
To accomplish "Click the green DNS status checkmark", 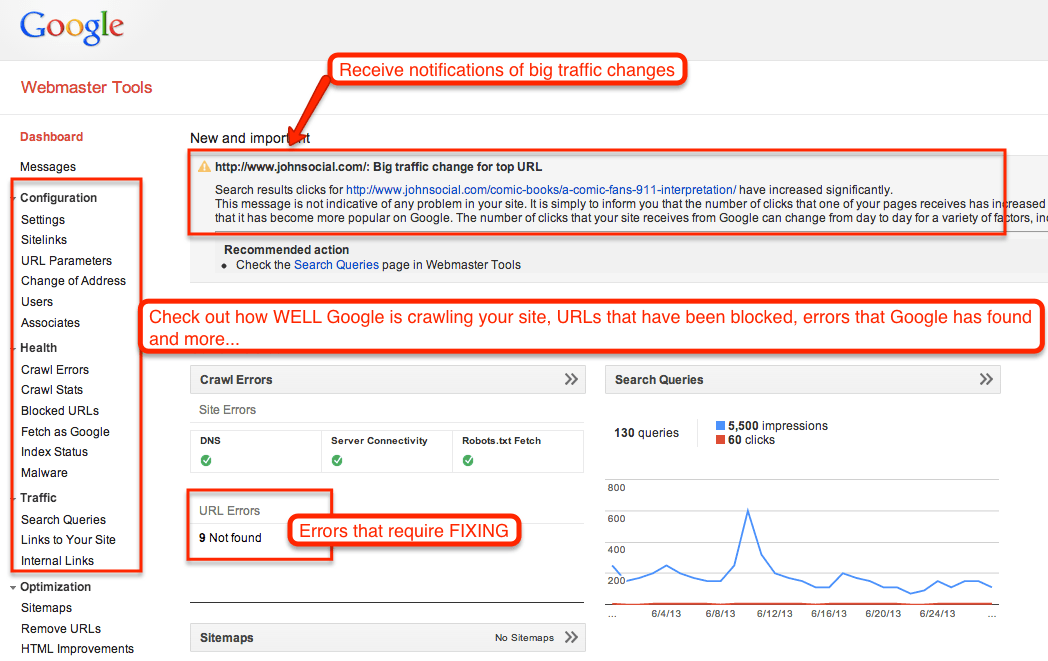I will pyautogui.click(x=207, y=461).
